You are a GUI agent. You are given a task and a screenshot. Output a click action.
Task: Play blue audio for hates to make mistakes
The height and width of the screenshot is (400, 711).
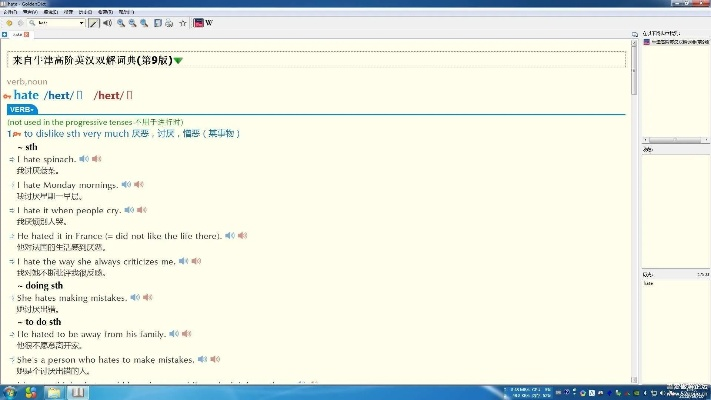[x=202, y=359]
